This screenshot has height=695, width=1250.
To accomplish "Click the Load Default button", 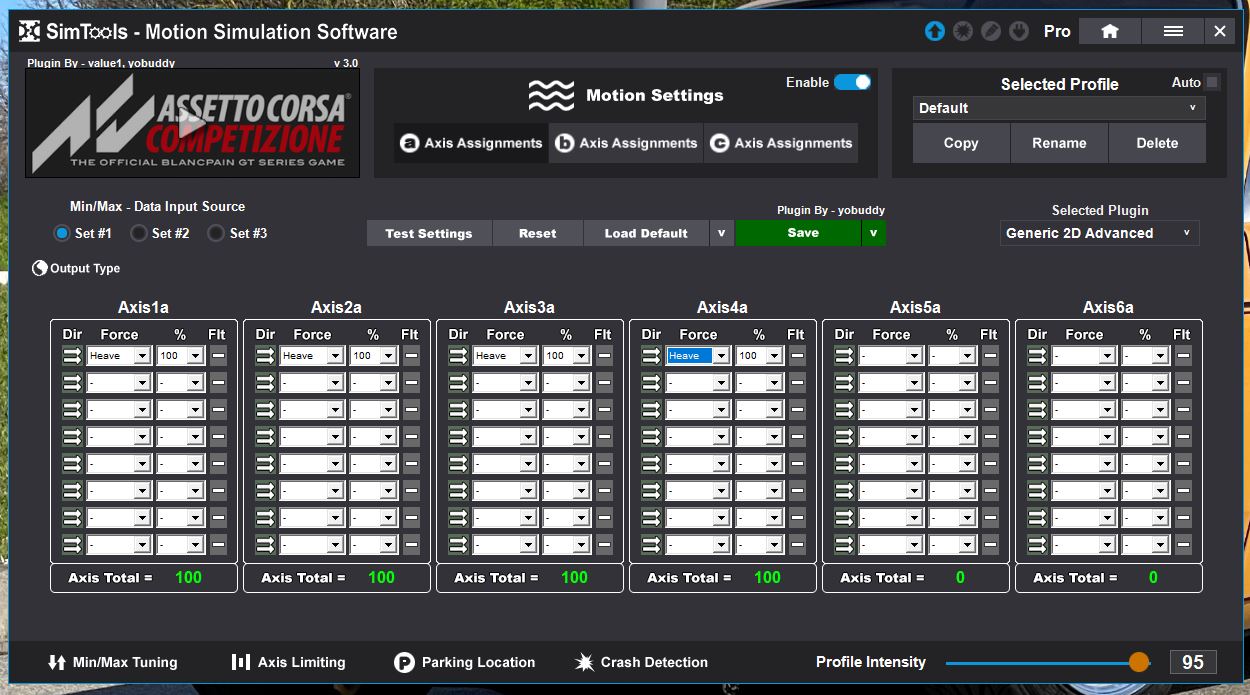I will click(646, 233).
